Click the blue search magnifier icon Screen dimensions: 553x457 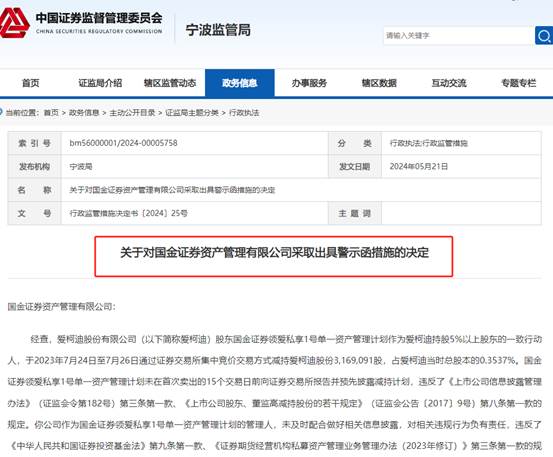[544, 35]
